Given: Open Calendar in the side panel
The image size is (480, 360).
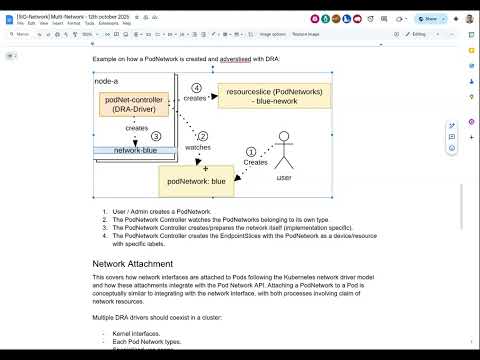Looking at the screenshot, I should pos(471,35).
